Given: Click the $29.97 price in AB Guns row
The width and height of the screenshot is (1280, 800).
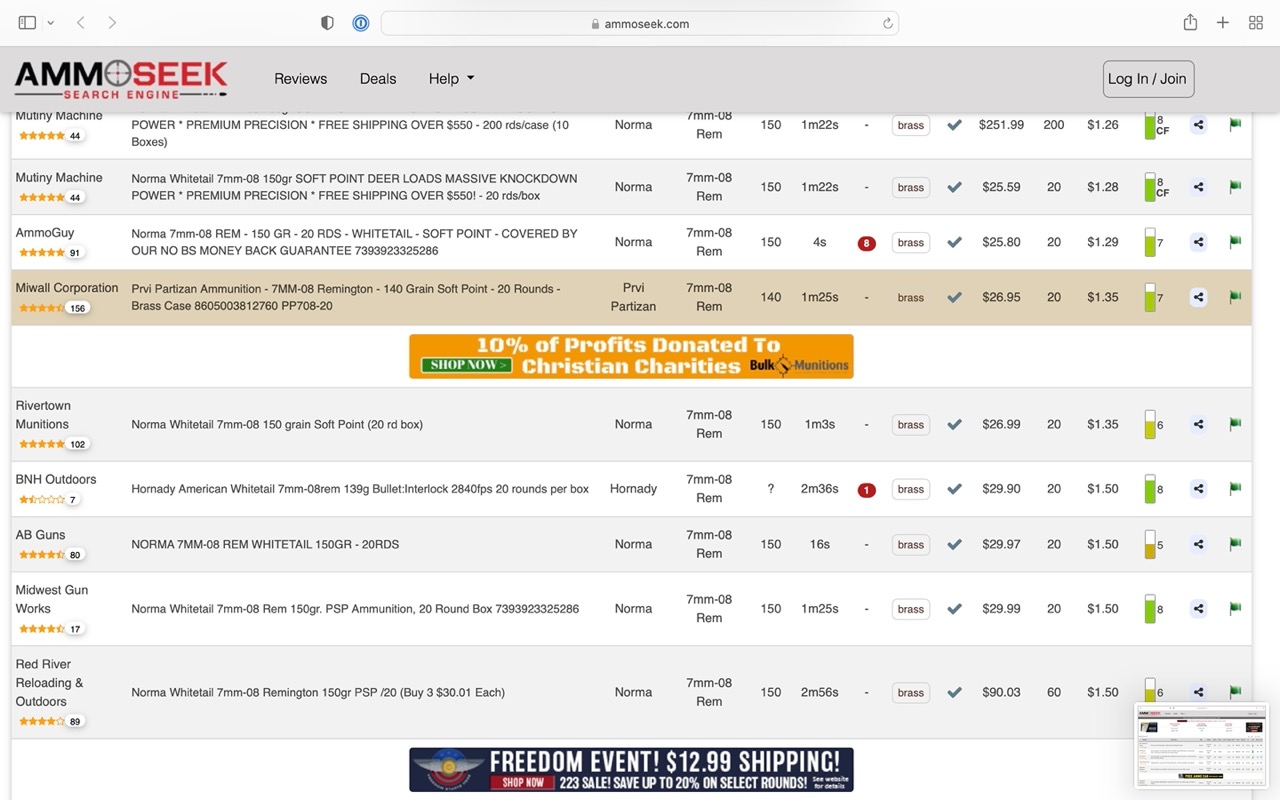Looking at the screenshot, I should 1001,544.
